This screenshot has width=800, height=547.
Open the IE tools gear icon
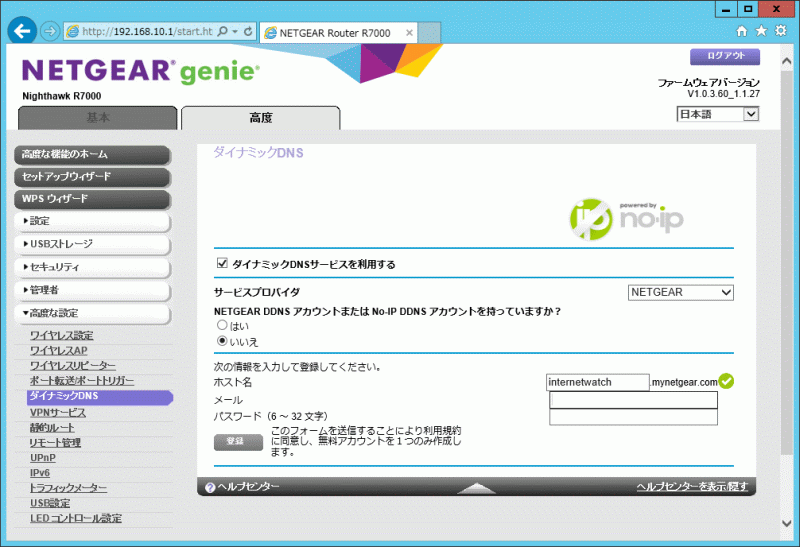coord(780,31)
